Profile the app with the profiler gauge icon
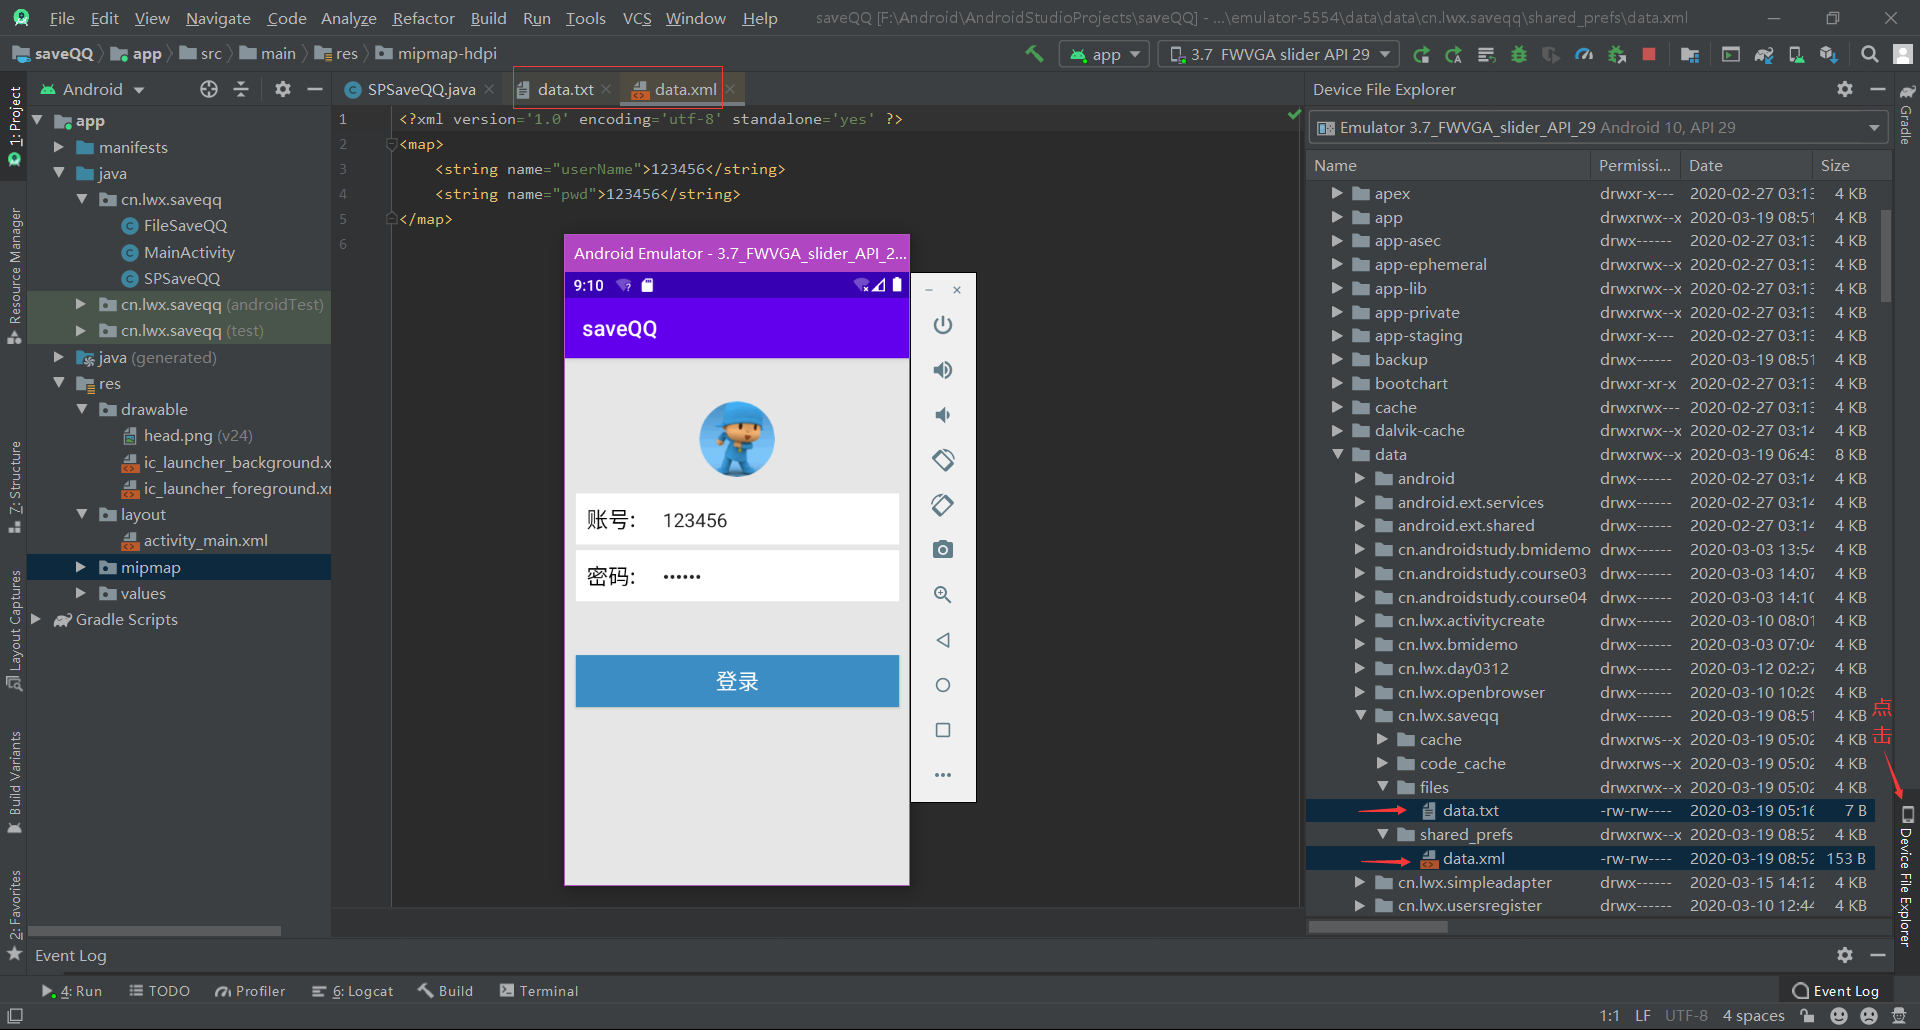 click(1583, 54)
